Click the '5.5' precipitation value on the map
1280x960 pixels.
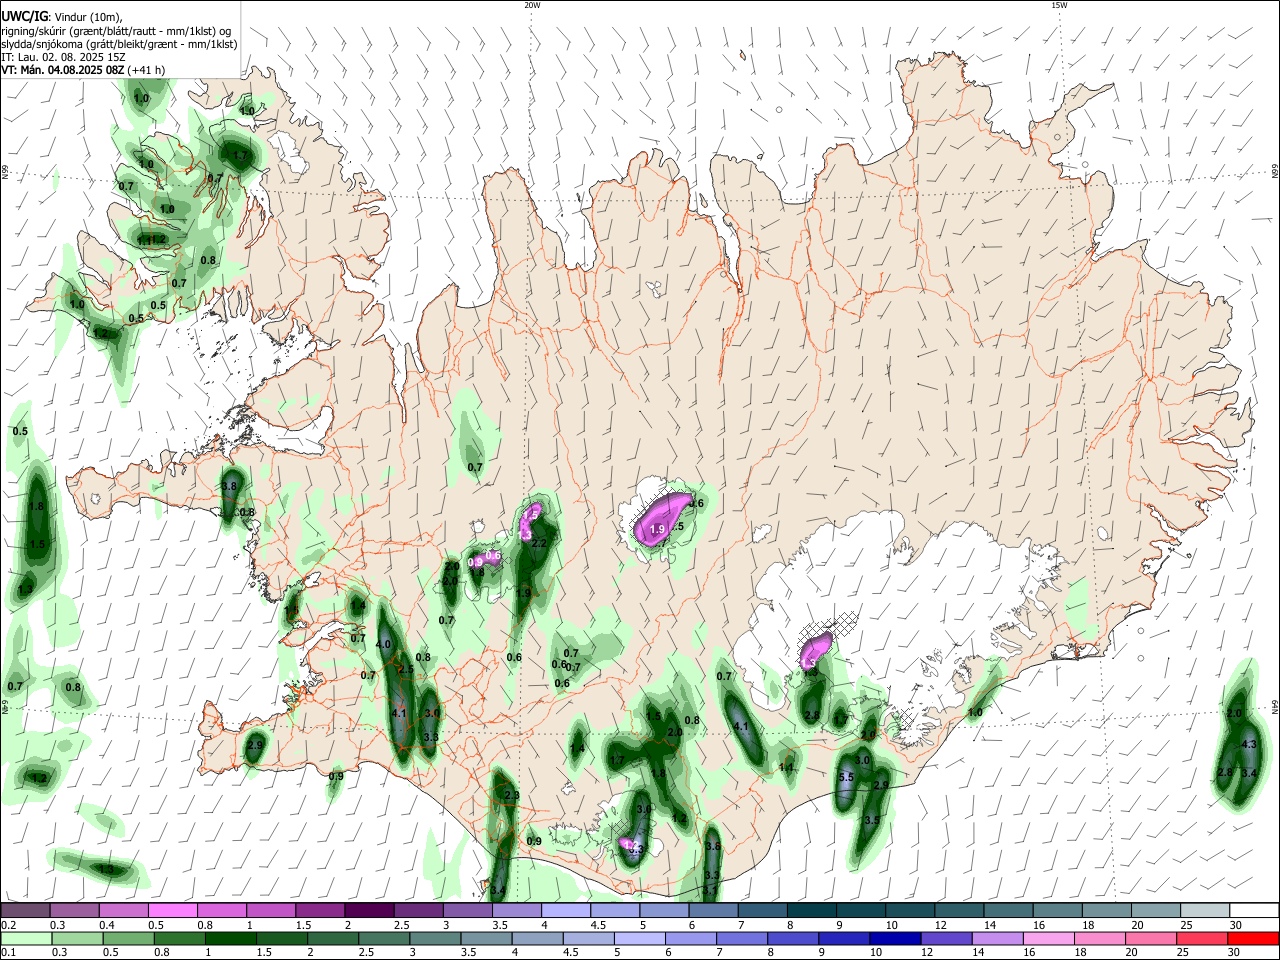tap(846, 777)
